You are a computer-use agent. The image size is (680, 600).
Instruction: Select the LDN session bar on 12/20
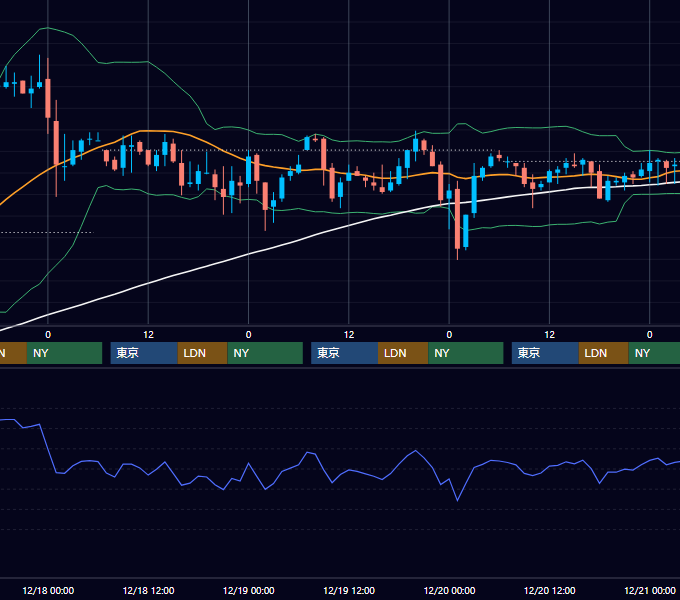pos(604,353)
